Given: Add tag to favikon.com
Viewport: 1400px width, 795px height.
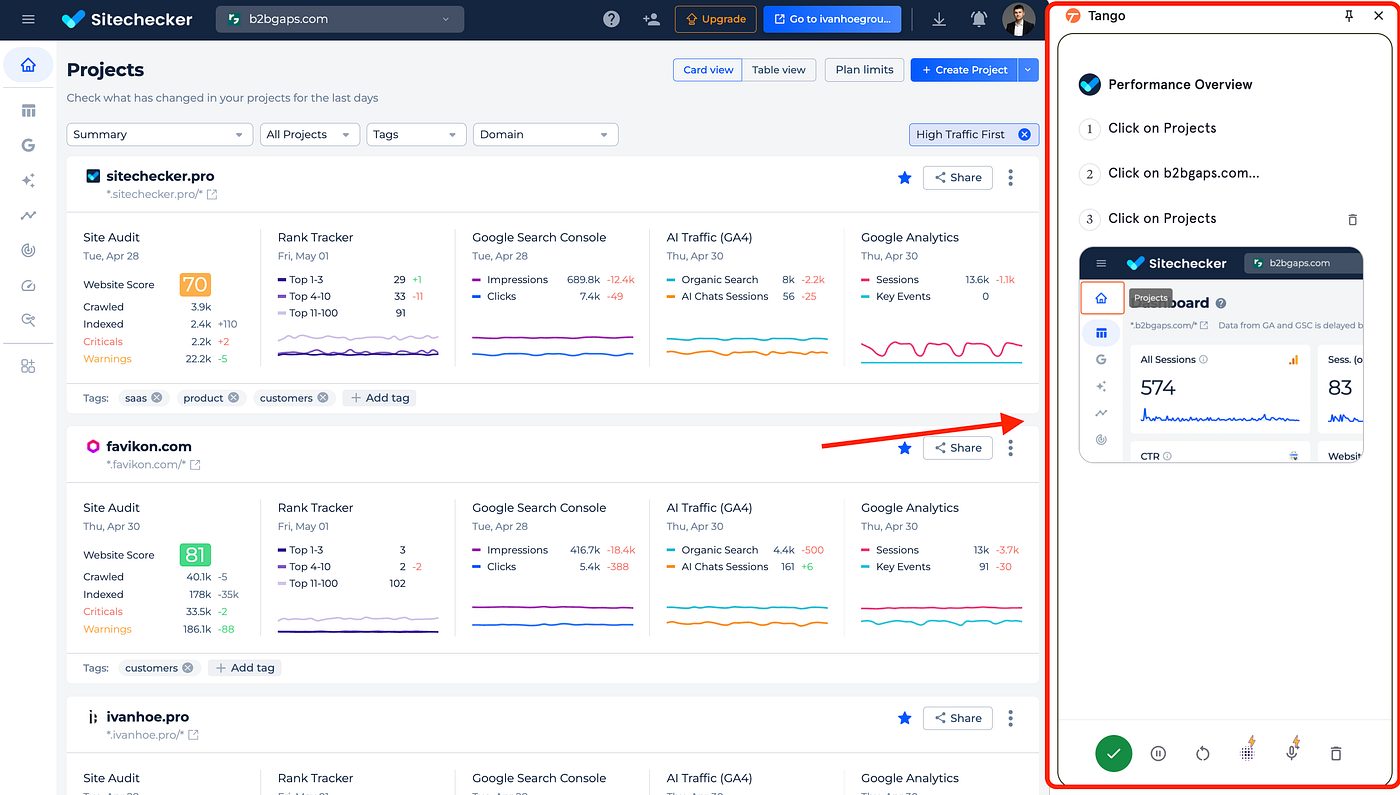Looking at the screenshot, I should [x=245, y=667].
